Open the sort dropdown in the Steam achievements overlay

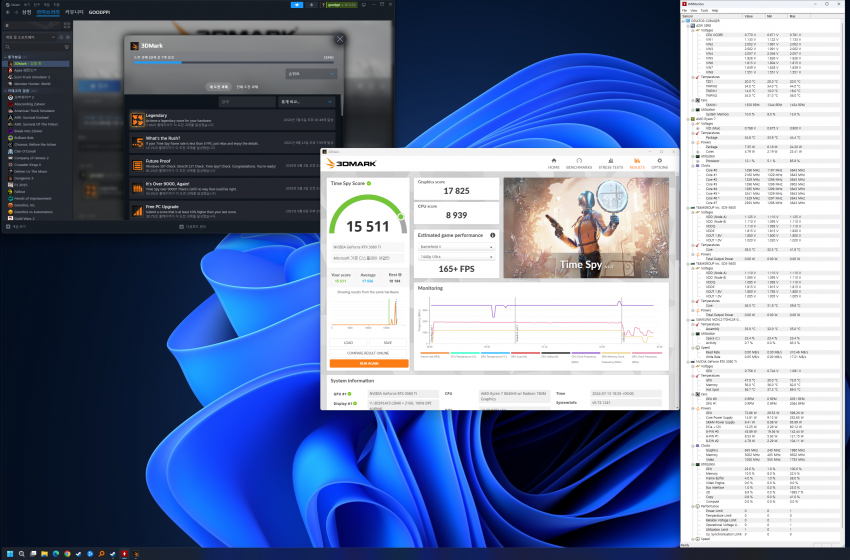click(311, 74)
